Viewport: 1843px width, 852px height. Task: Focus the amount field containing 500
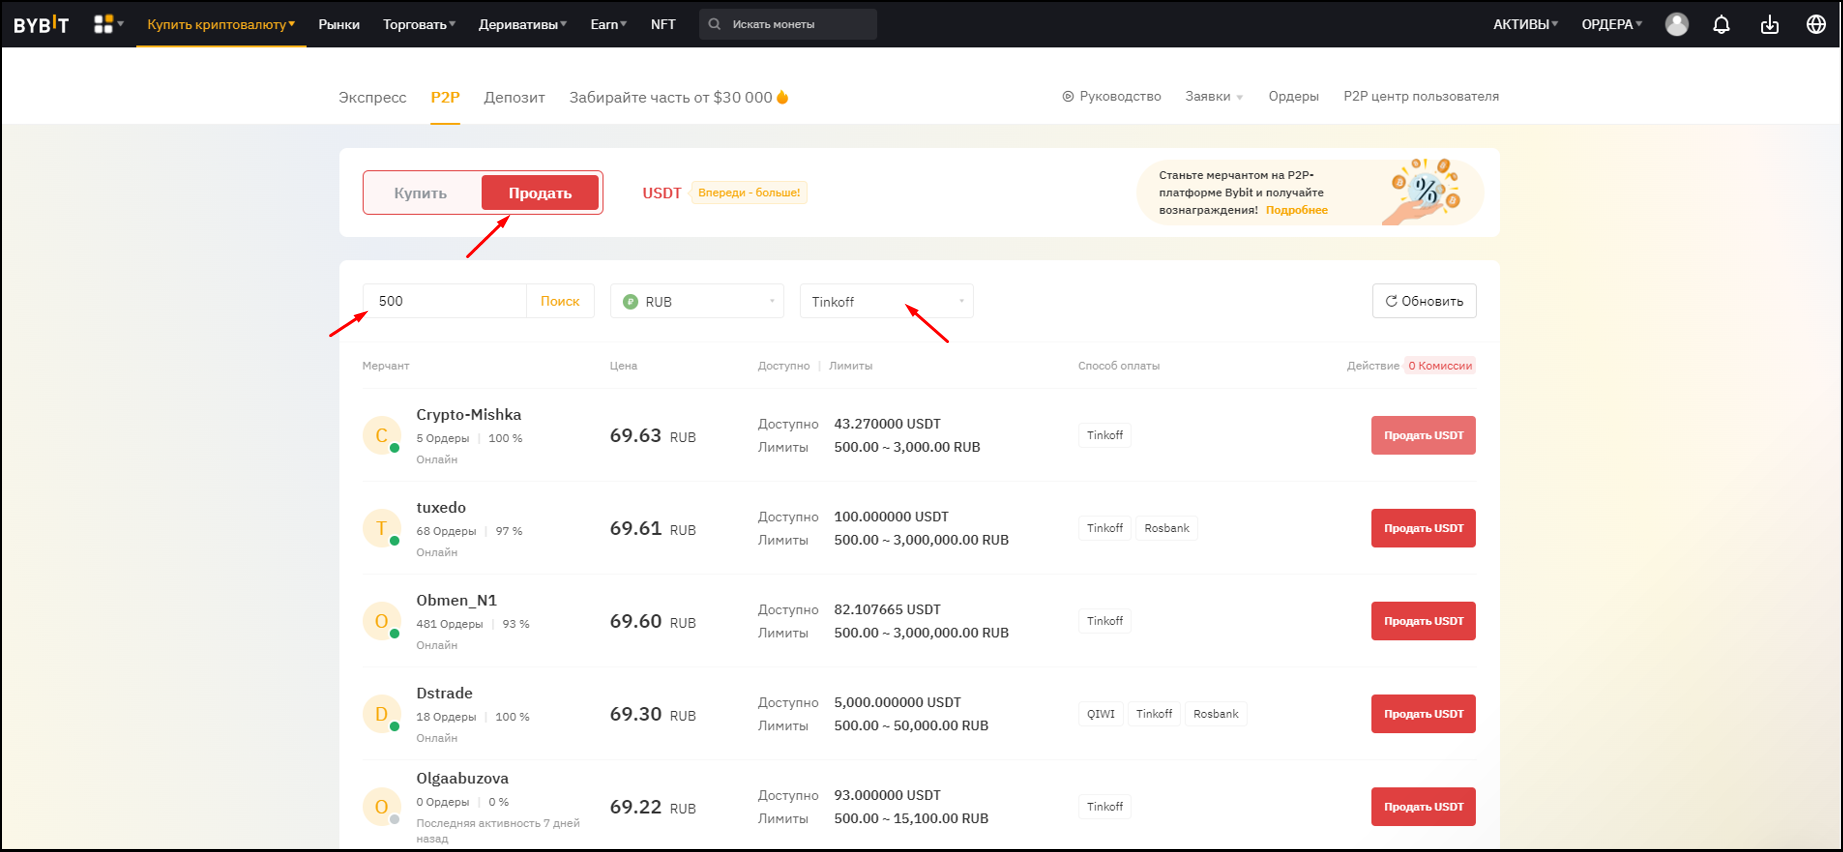coord(445,301)
